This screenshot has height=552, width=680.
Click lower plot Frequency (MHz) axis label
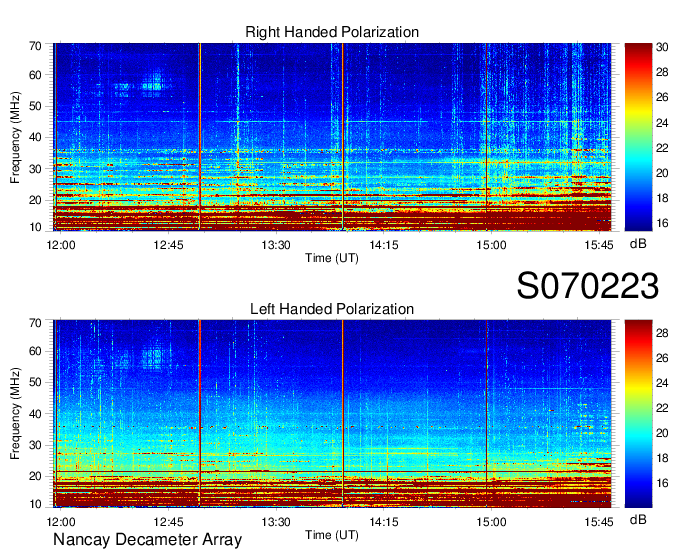tap(15, 414)
